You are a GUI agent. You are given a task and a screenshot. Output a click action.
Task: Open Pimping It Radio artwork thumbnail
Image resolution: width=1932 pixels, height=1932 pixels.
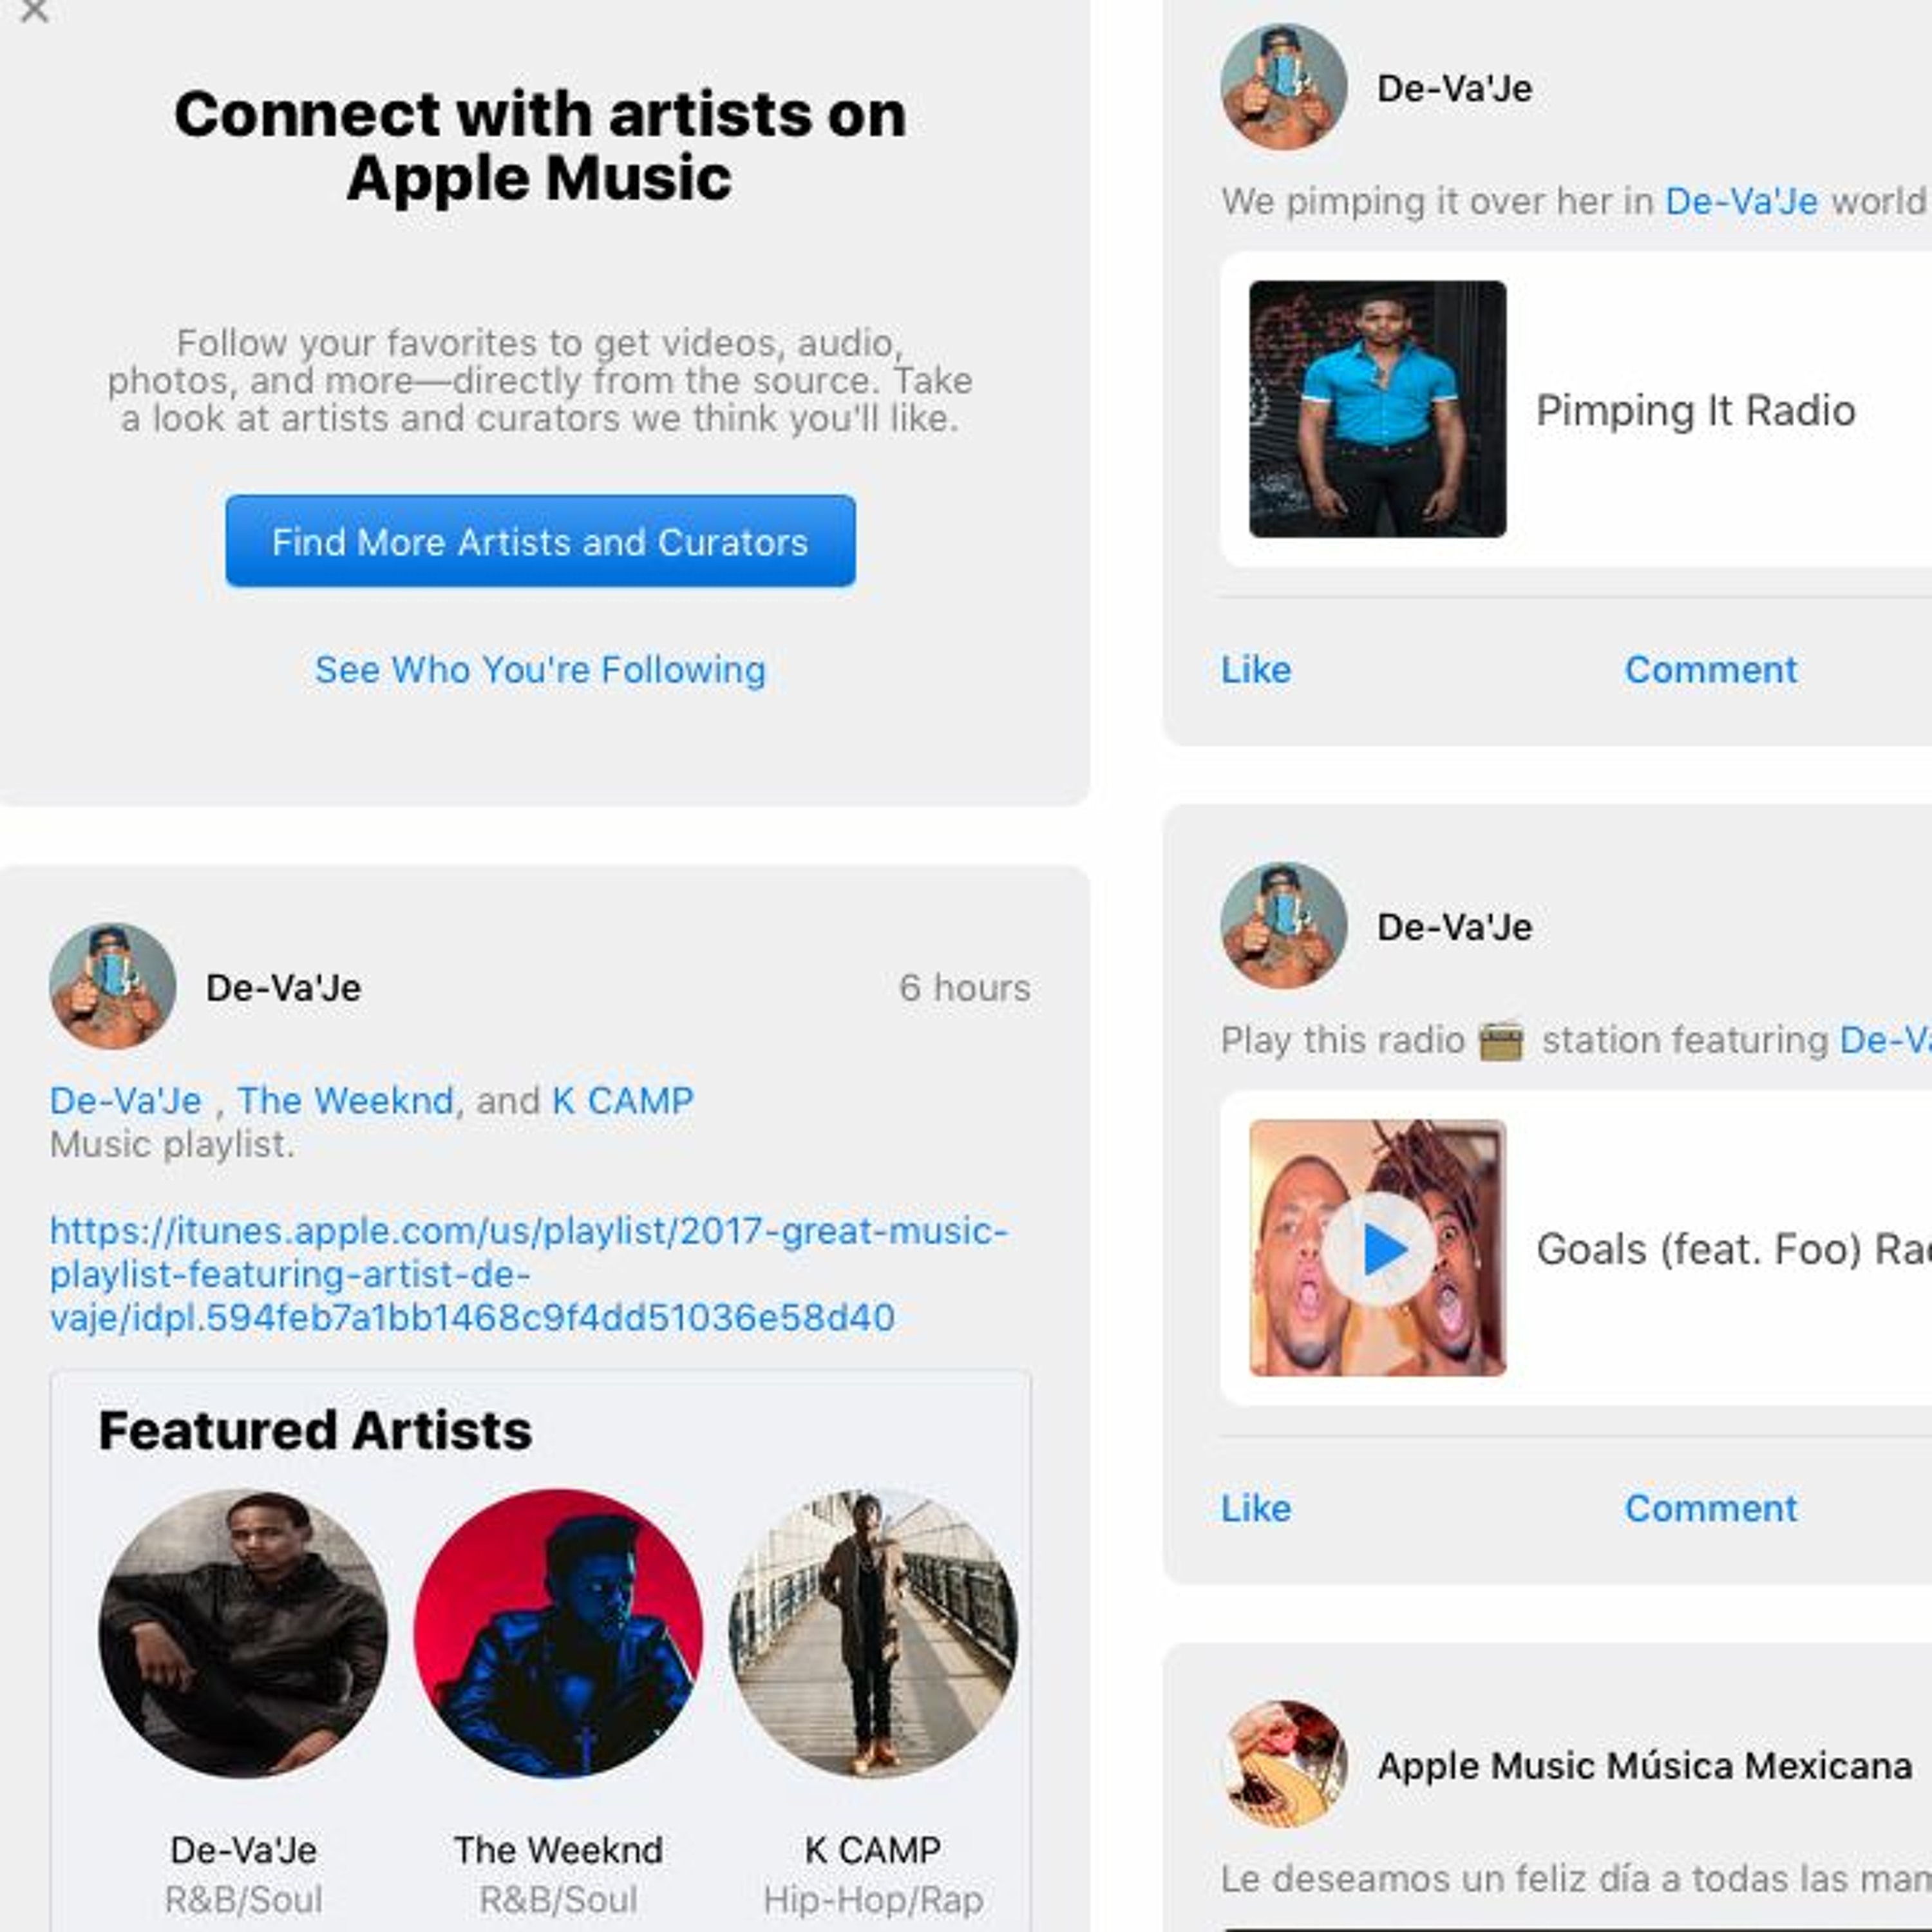click(x=1377, y=409)
